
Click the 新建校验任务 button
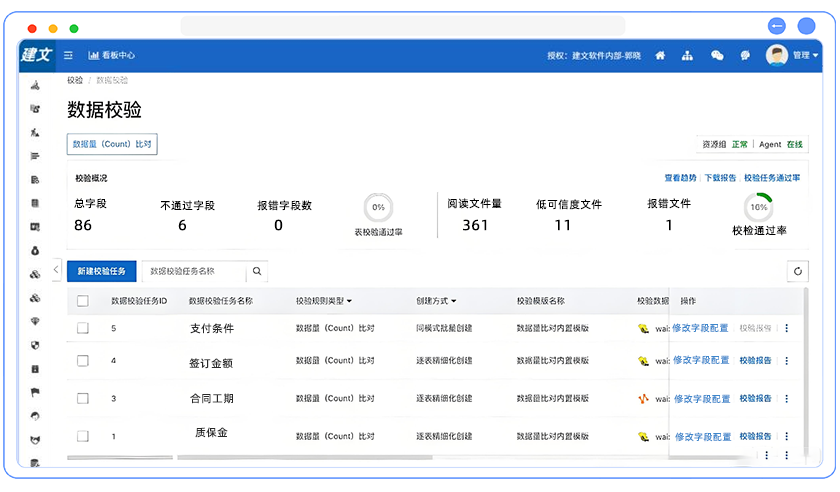point(101,271)
